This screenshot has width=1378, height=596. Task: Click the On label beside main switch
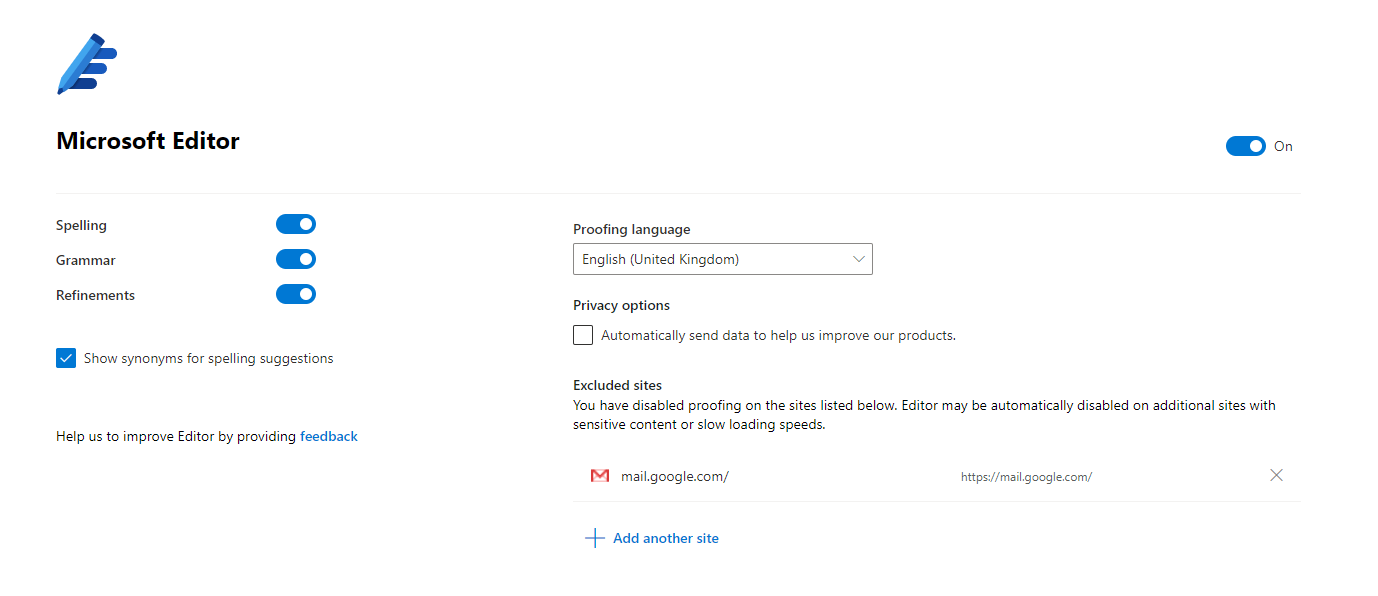click(1283, 146)
